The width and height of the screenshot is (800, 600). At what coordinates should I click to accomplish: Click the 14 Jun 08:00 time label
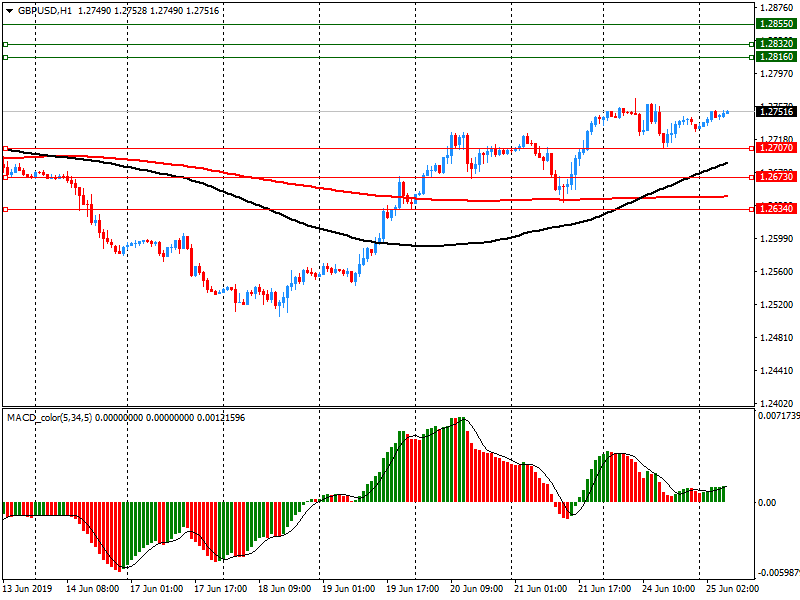92,589
